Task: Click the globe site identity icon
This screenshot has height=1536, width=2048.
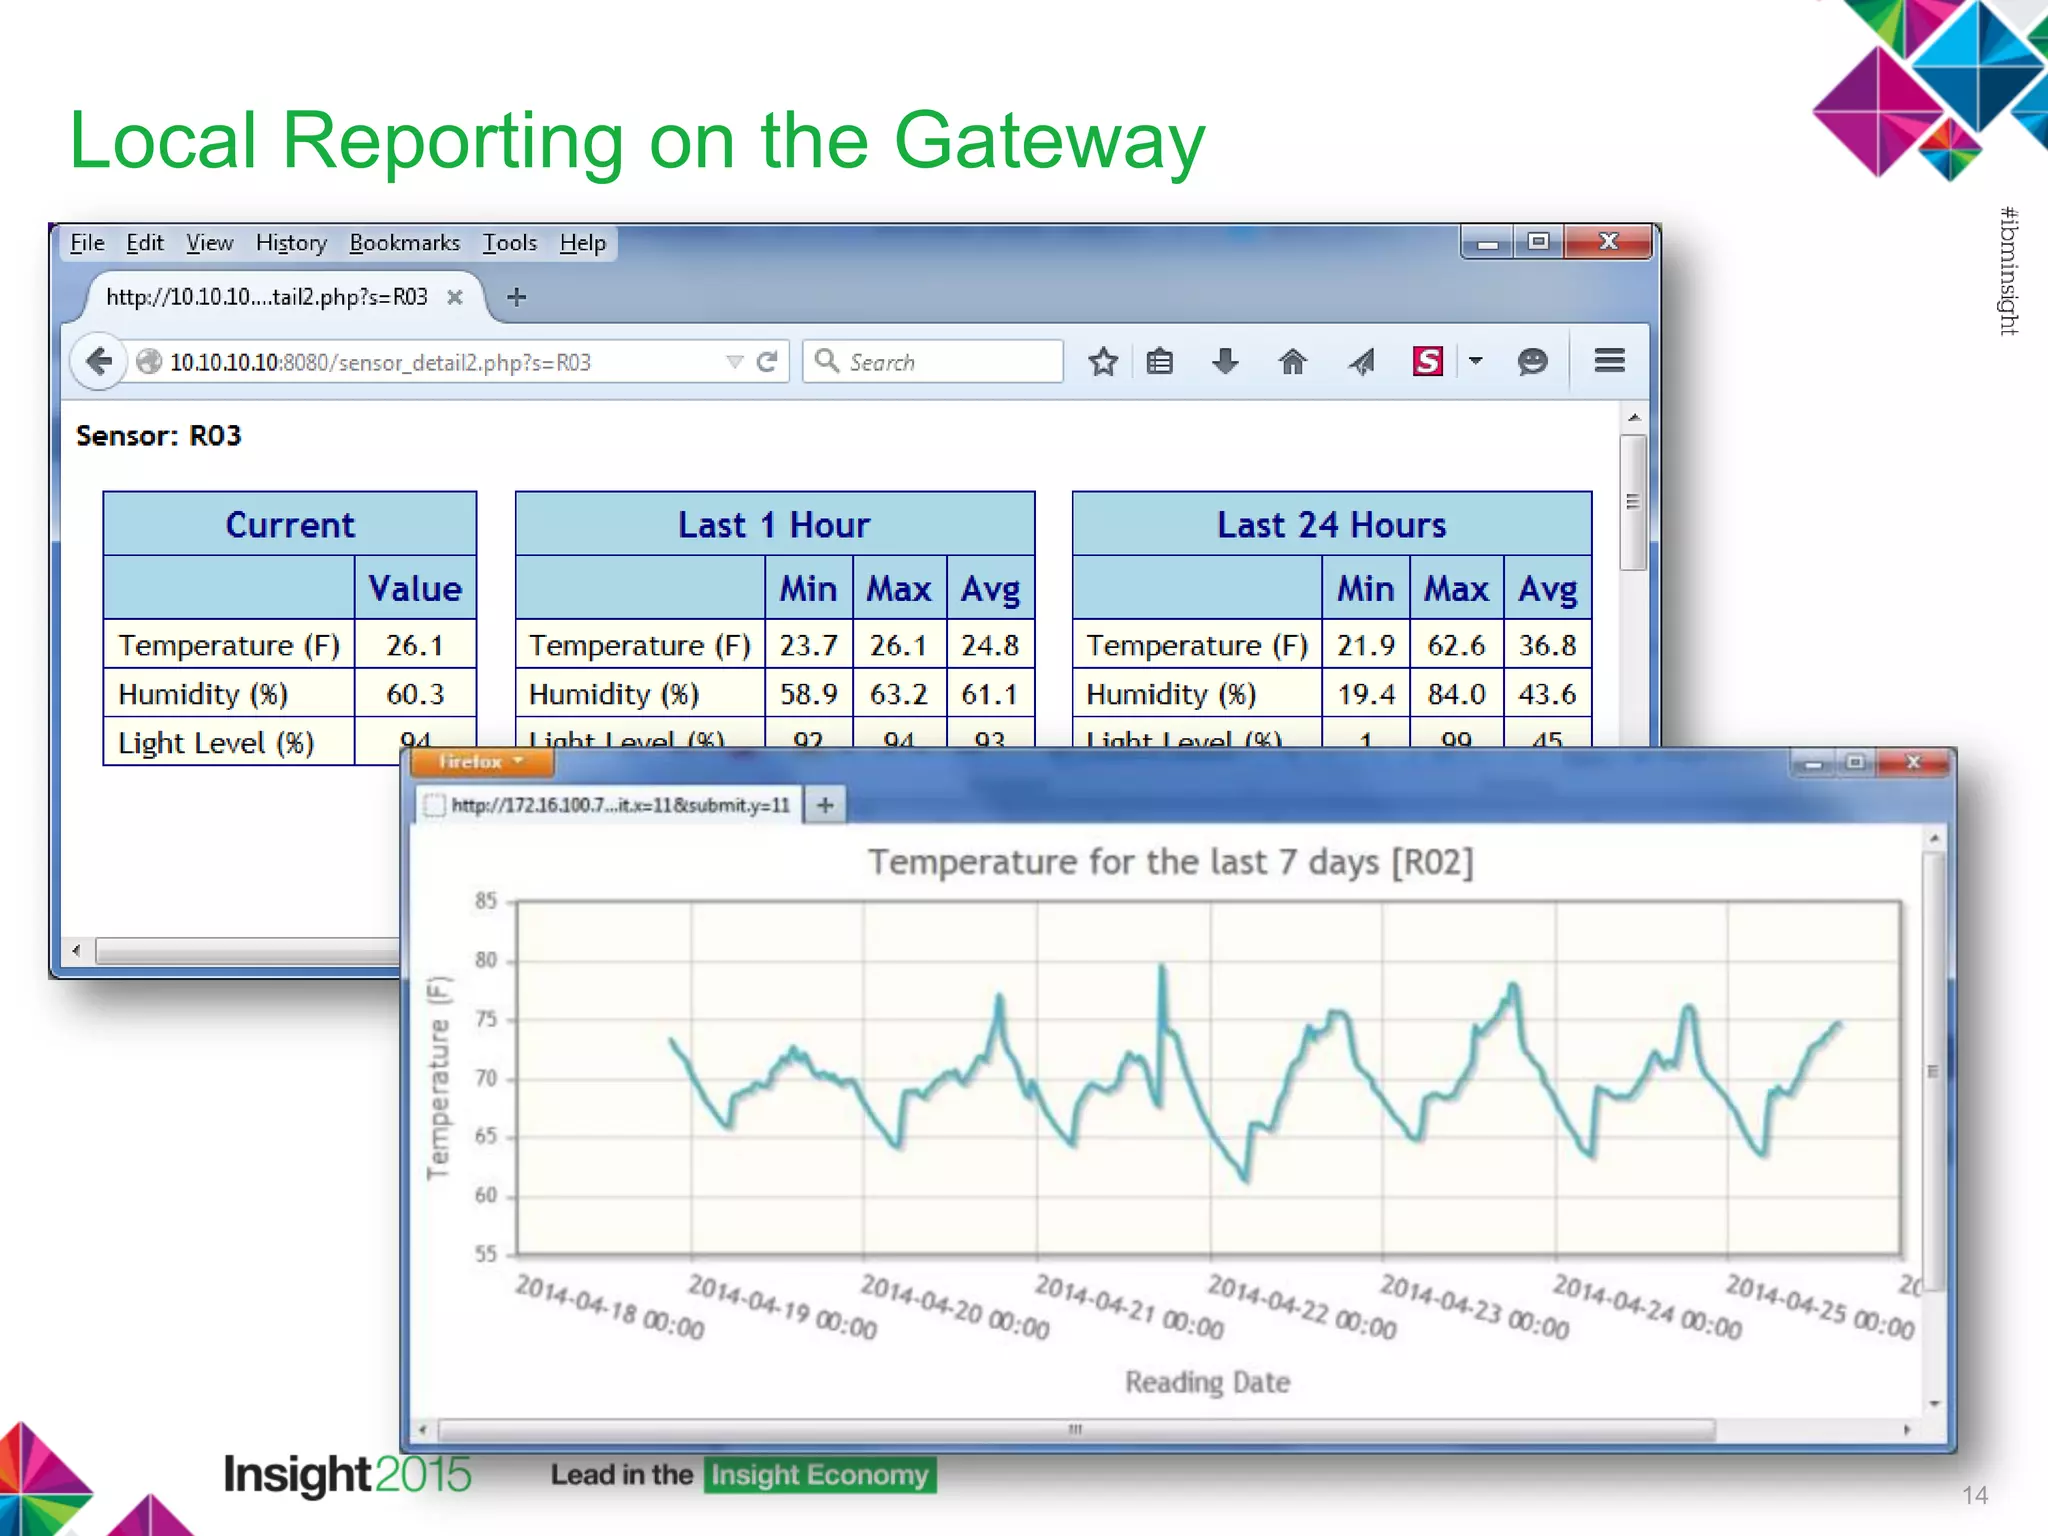Action: tap(149, 362)
